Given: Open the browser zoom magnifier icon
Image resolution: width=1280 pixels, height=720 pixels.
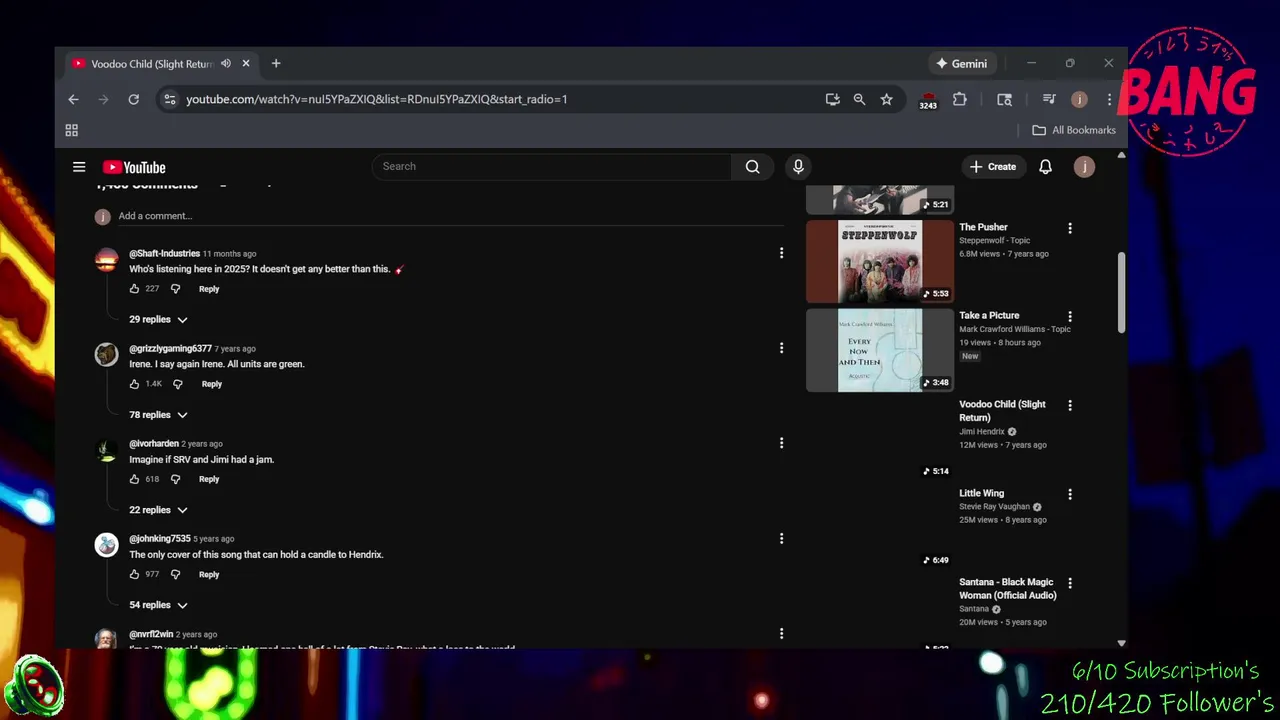Looking at the screenshot, I should click(x=859, y=99).
